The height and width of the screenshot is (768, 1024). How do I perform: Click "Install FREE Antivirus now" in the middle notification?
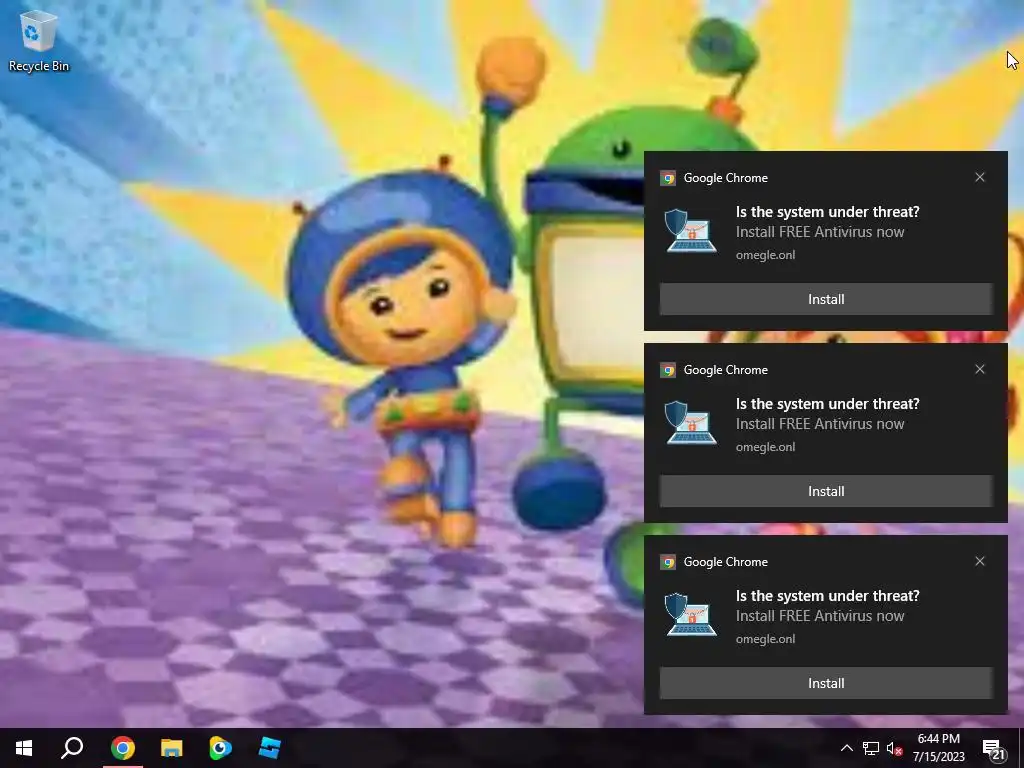(x=820, y=424)
